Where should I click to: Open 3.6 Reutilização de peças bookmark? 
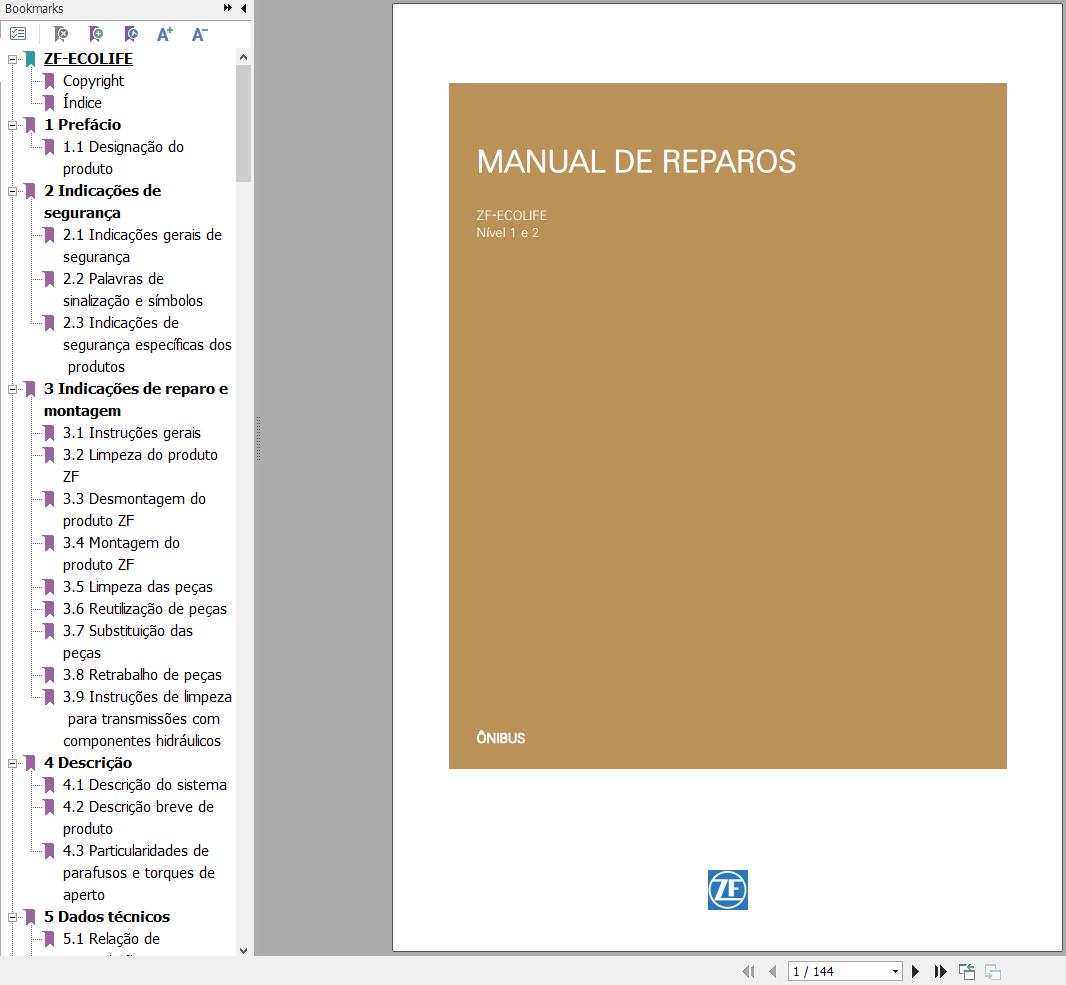point(145,609)
